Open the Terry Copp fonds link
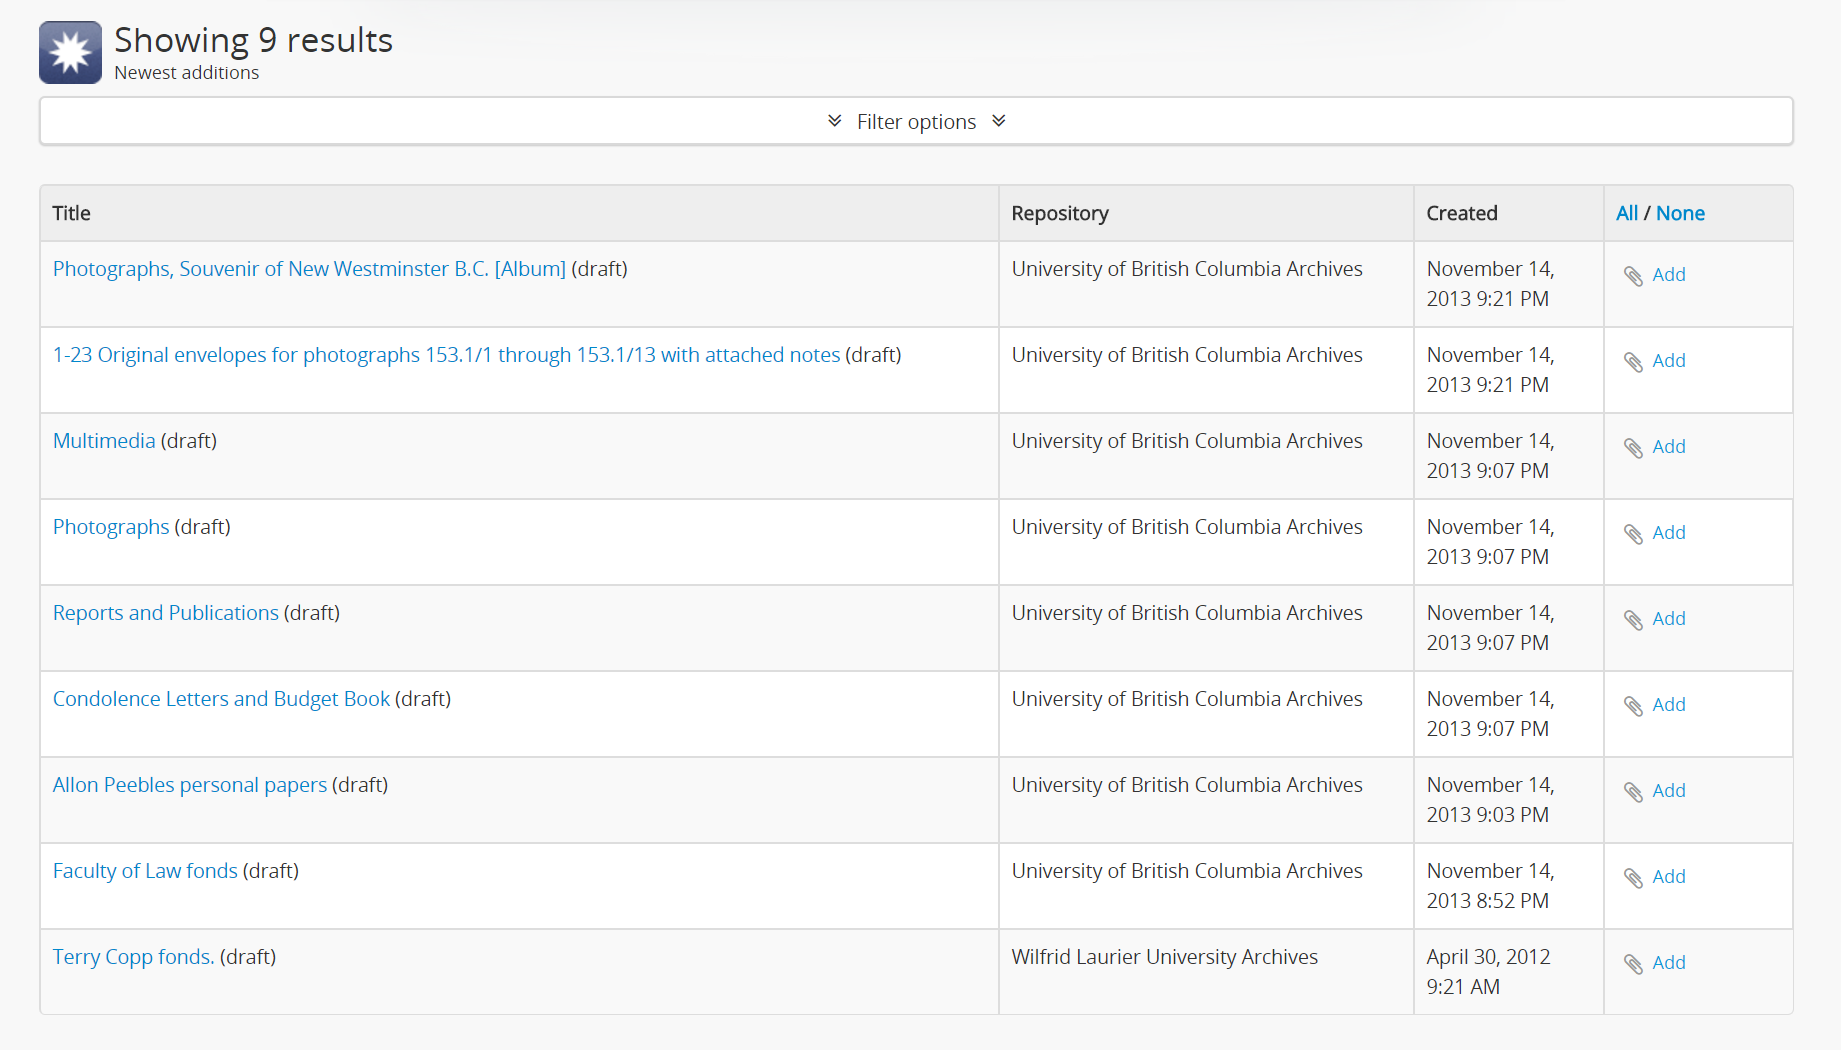 coord(133,957)
